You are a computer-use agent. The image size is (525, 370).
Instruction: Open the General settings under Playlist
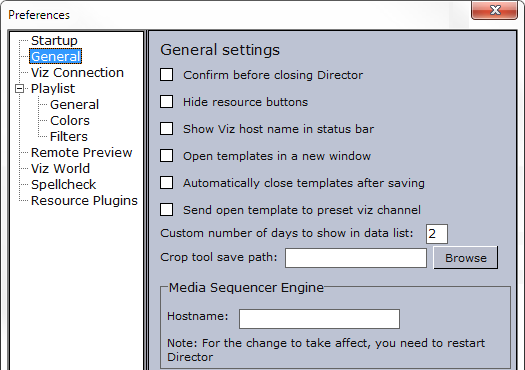tap(74, 104)
